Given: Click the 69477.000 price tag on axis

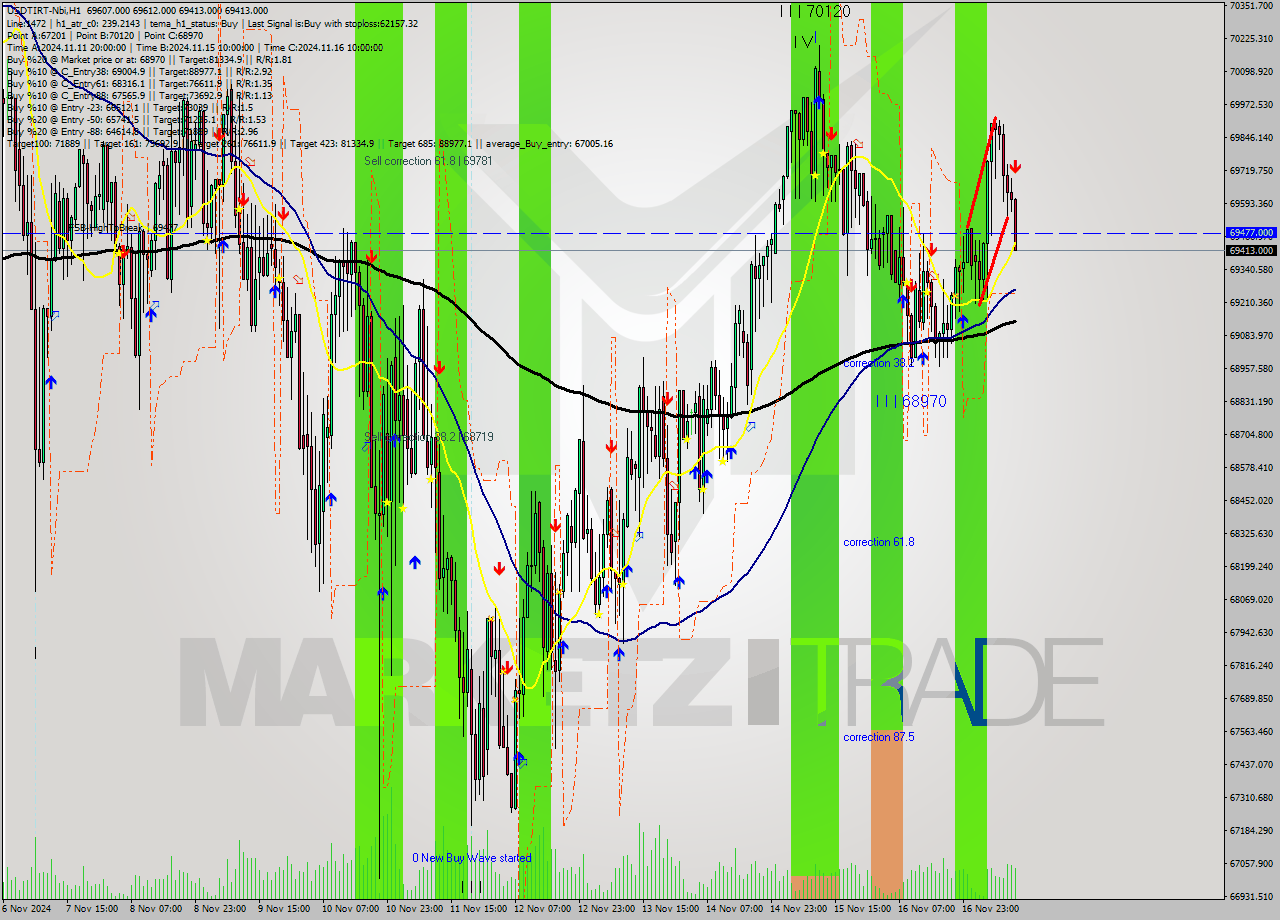Looking at the screenshot, I should pos(1251,232).
